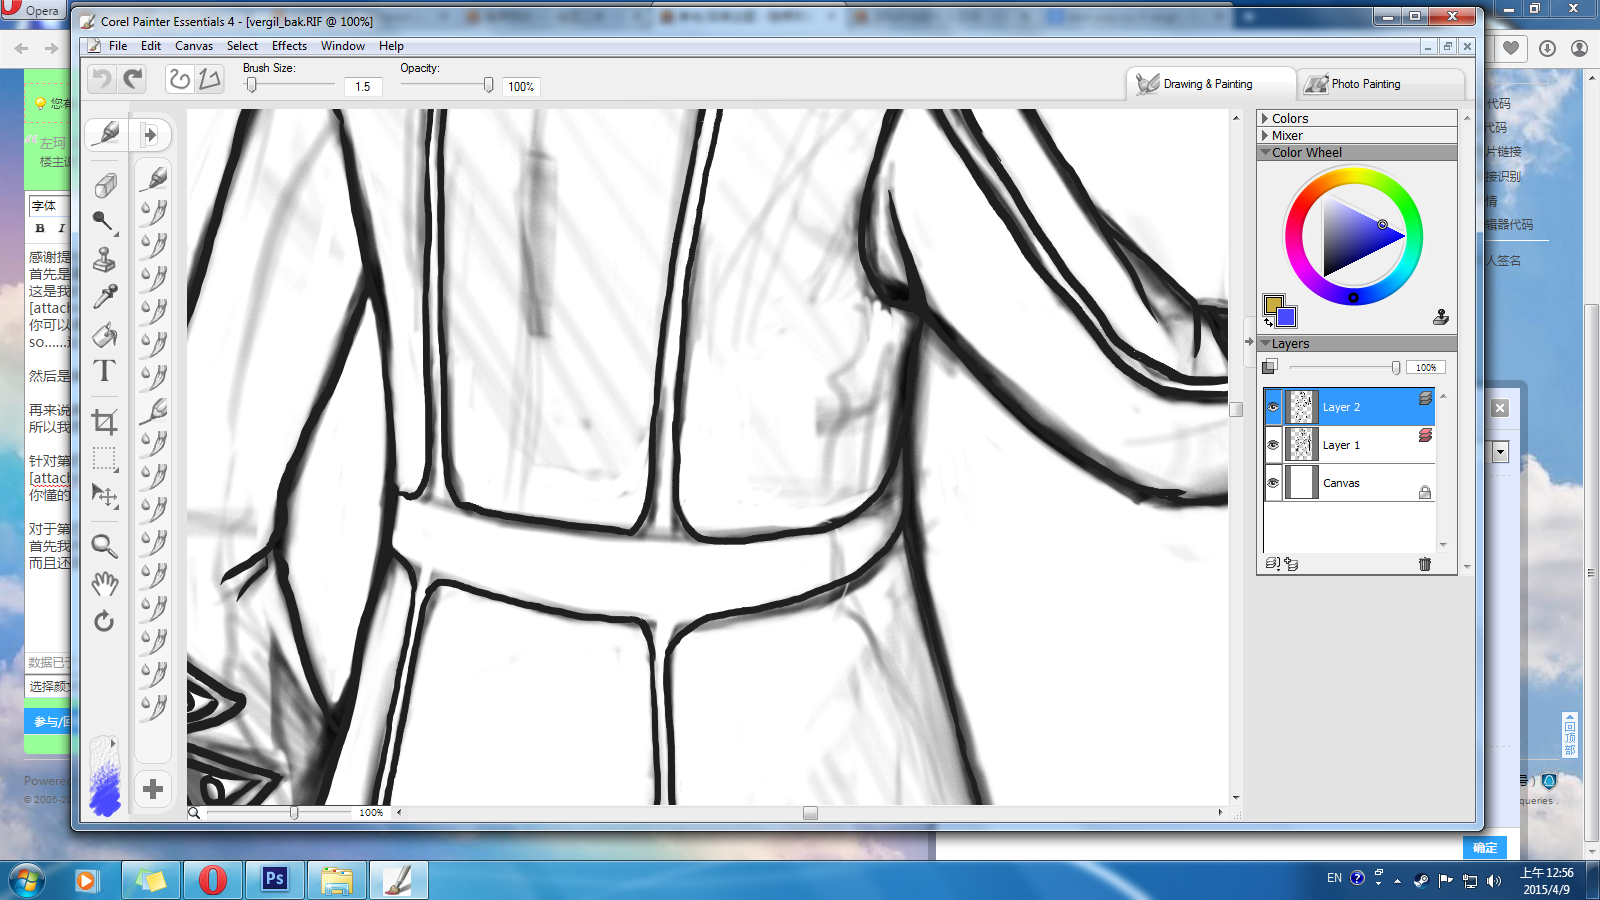
Task: Select the Crop tool
Action: click(104, 422)
